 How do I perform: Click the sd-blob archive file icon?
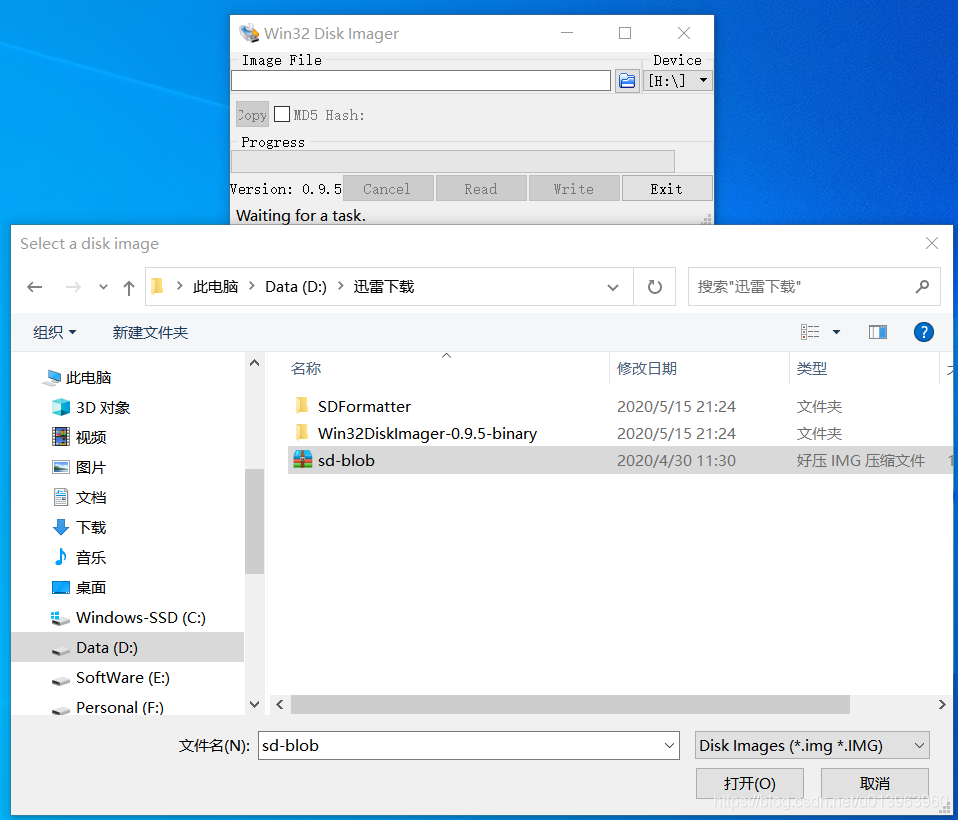coord(302,459)
